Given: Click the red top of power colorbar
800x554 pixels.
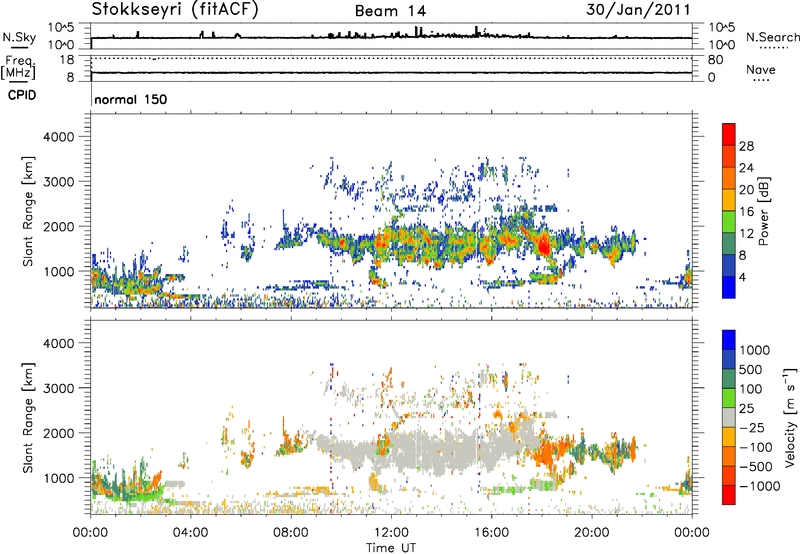Looking at the screenshot, I should tap(729, 134).
